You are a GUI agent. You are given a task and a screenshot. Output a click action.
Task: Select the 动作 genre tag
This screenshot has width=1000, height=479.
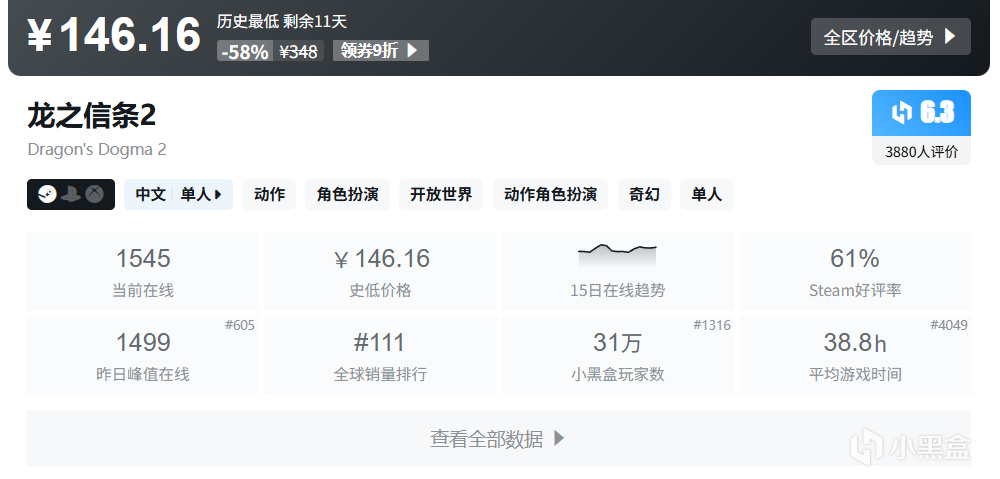270,195
